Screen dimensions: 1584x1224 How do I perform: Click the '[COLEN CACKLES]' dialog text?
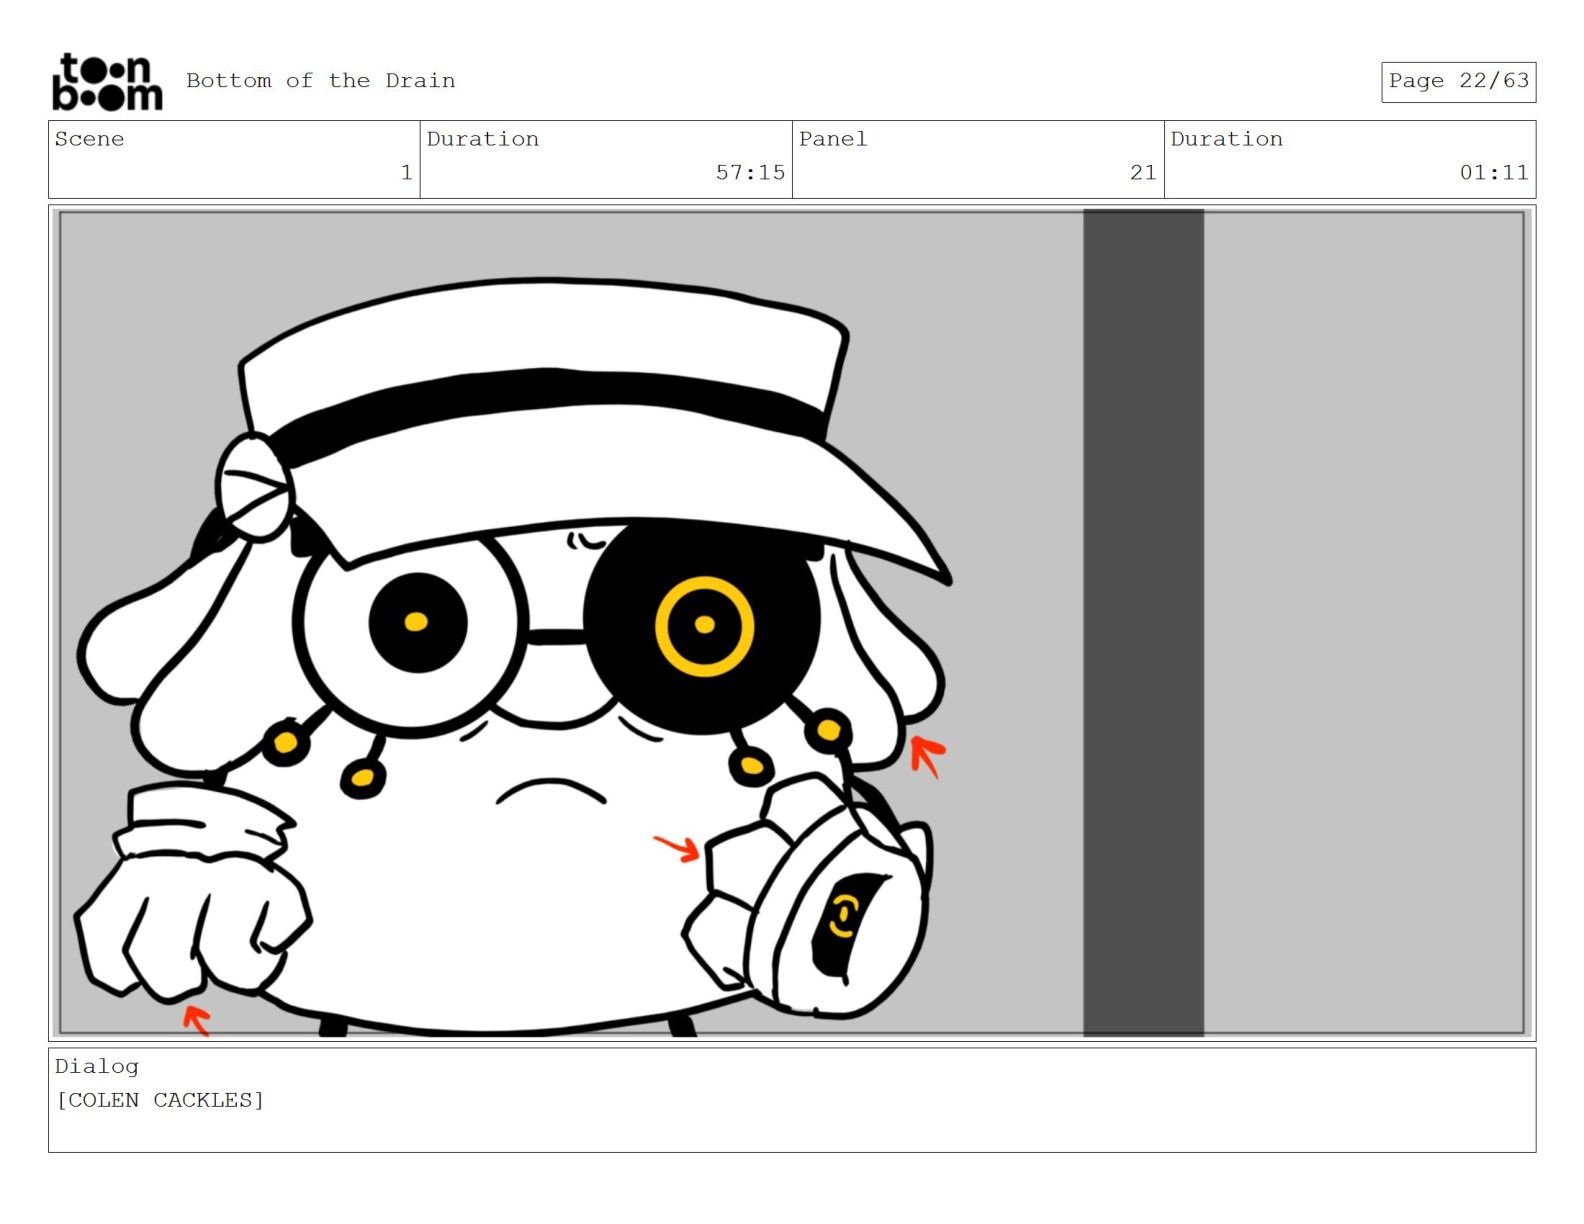coord(160,1100)
